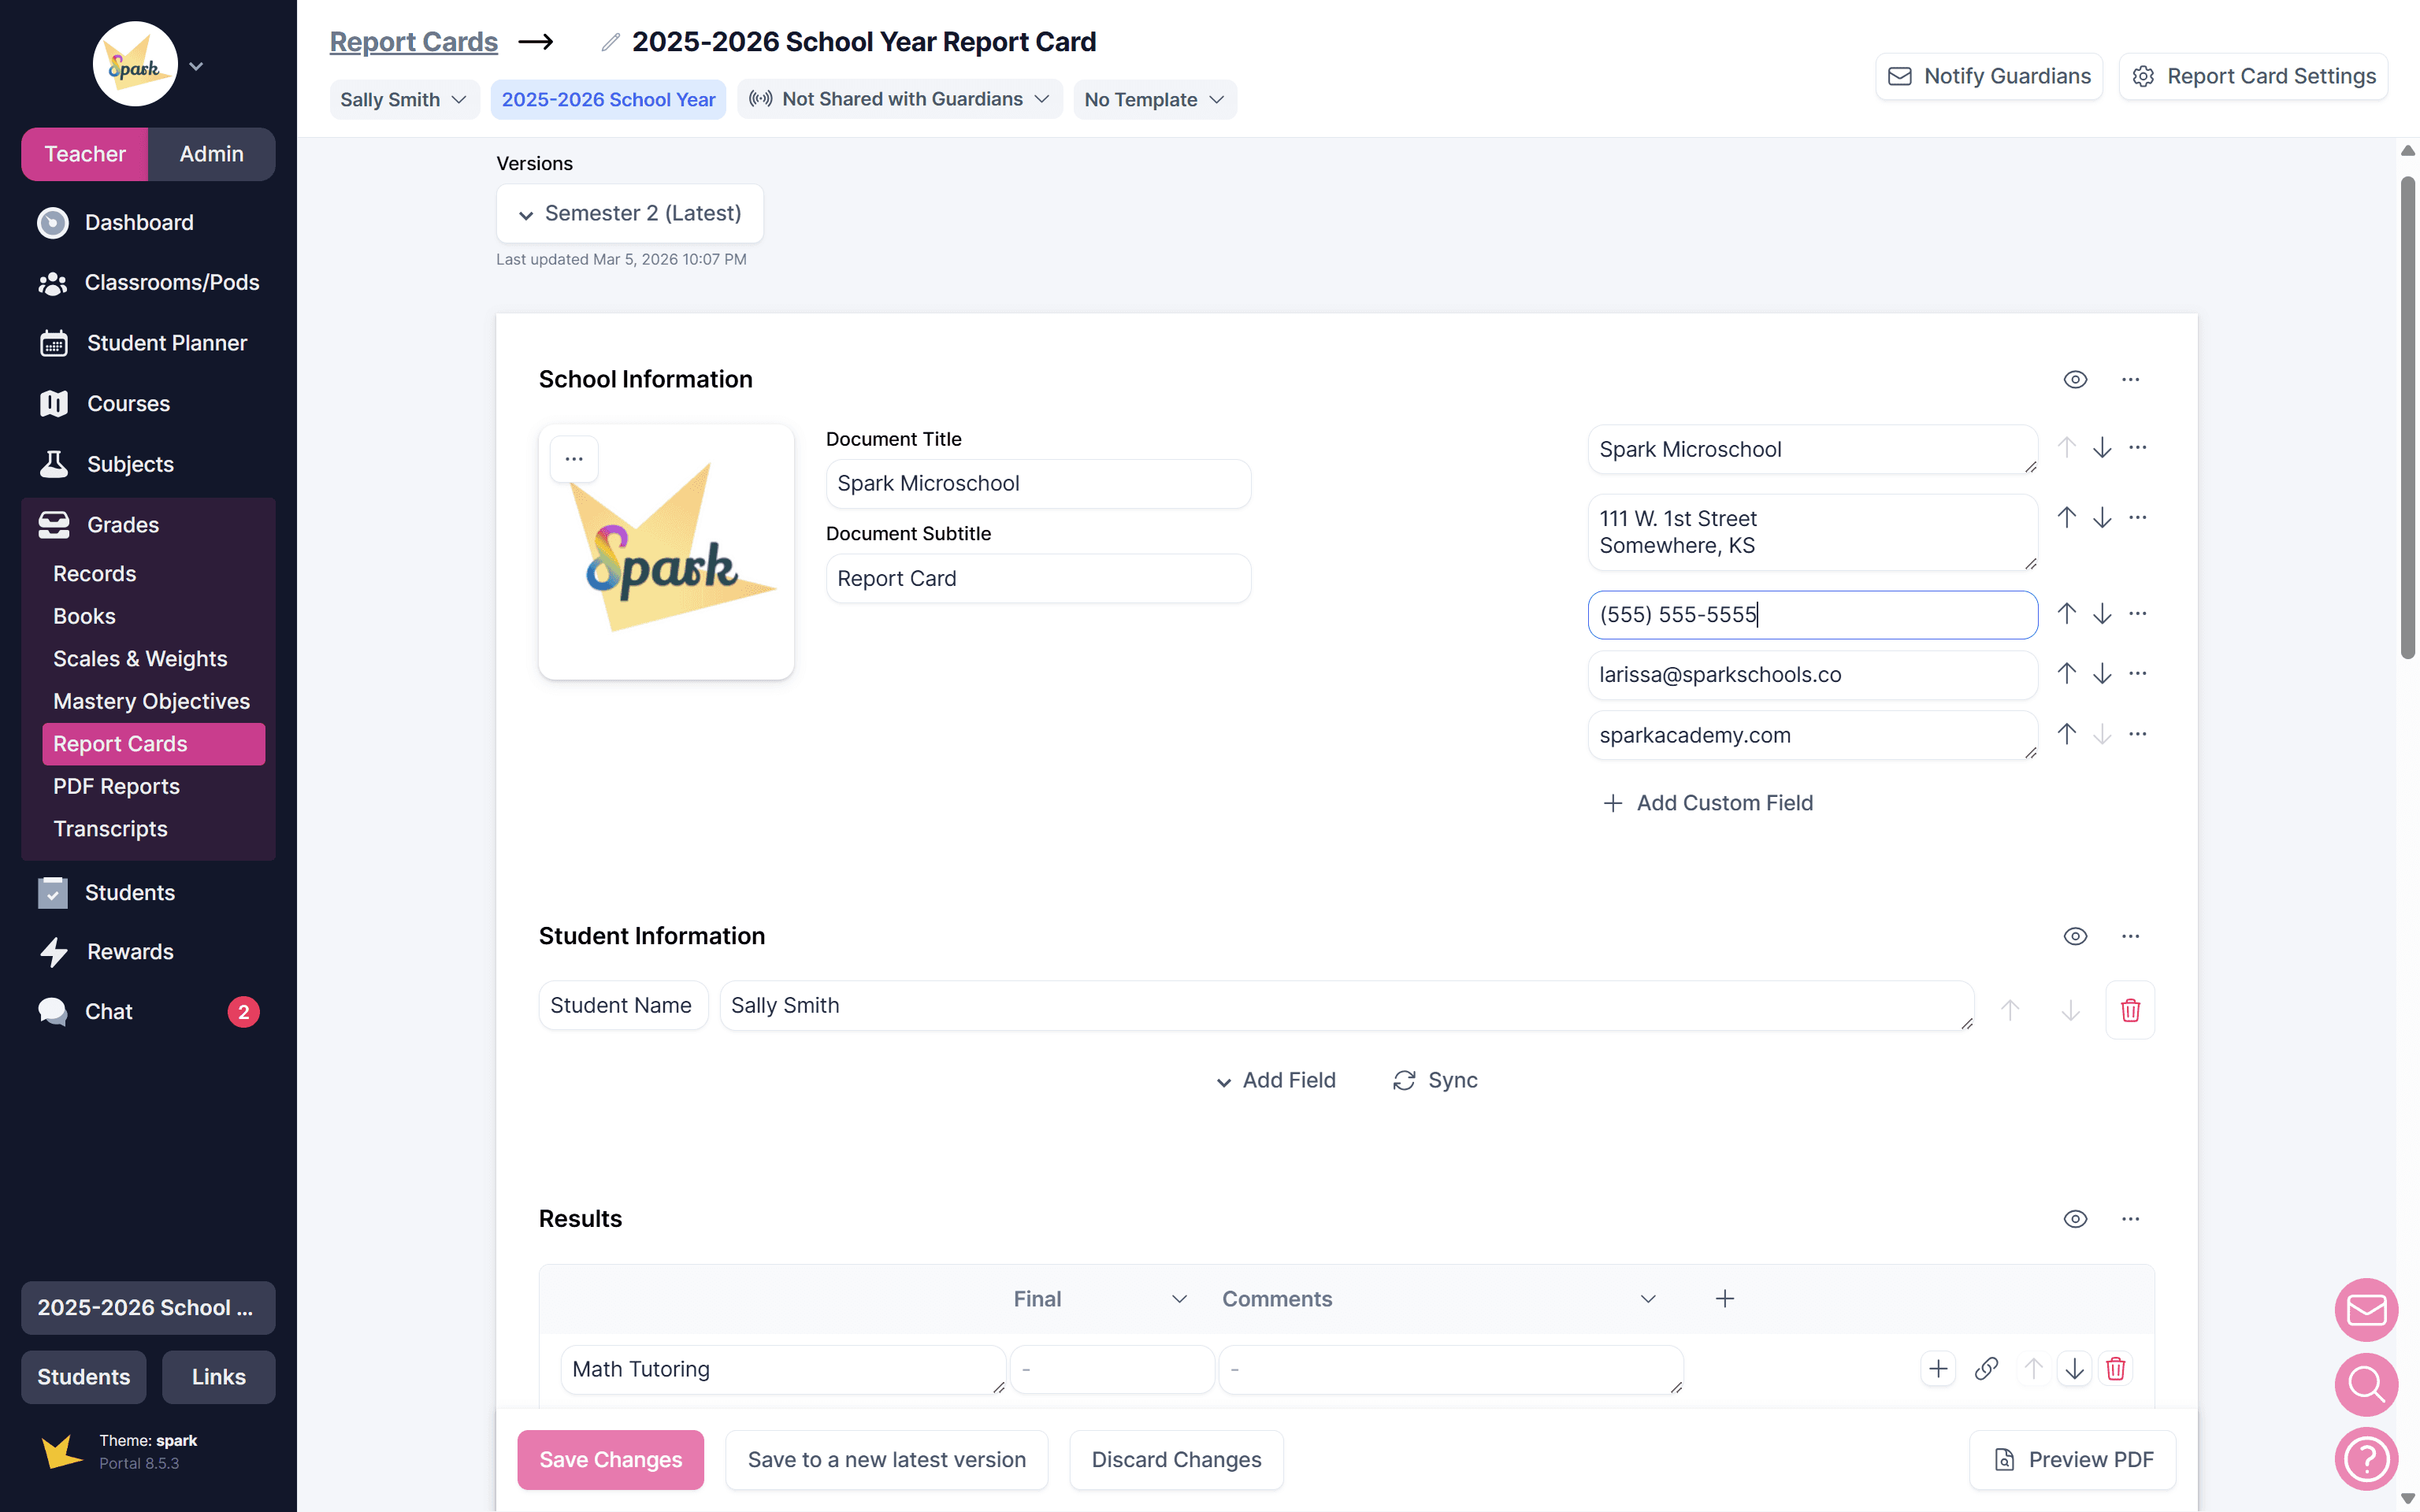The height and width of the screenshot is (1512, 2420).
Task: Toggle Results section visibility
Action: (x=2075, y=1219)
